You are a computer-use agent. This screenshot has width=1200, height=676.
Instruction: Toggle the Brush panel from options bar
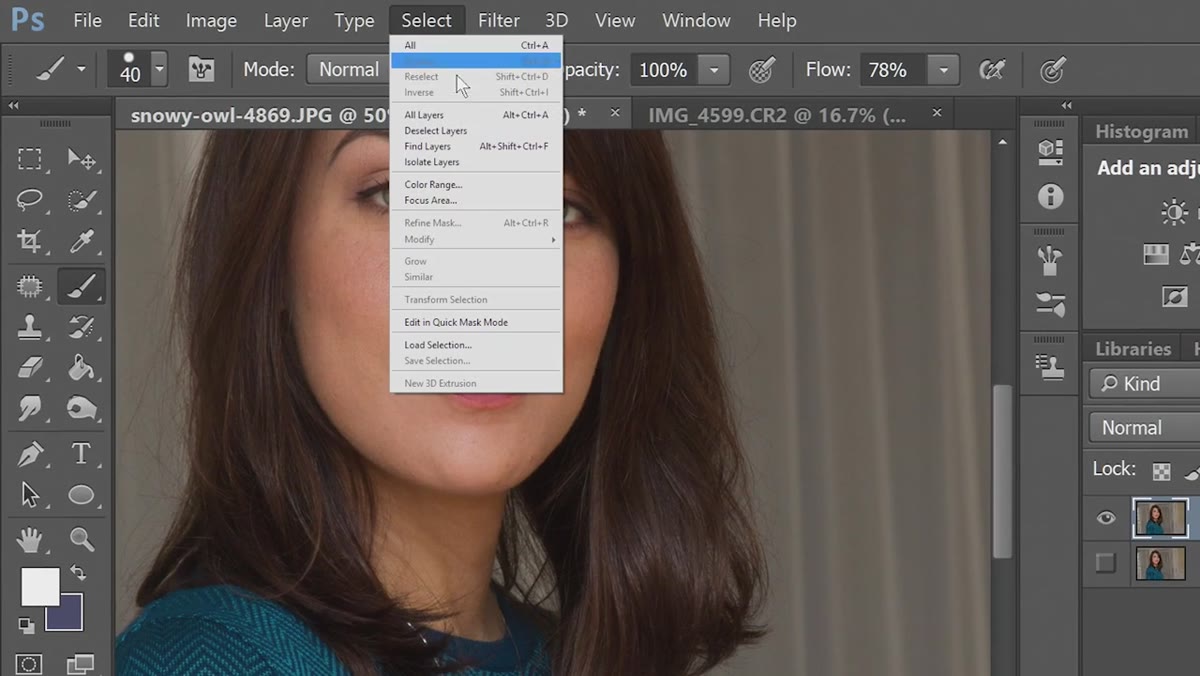(201, 70)
